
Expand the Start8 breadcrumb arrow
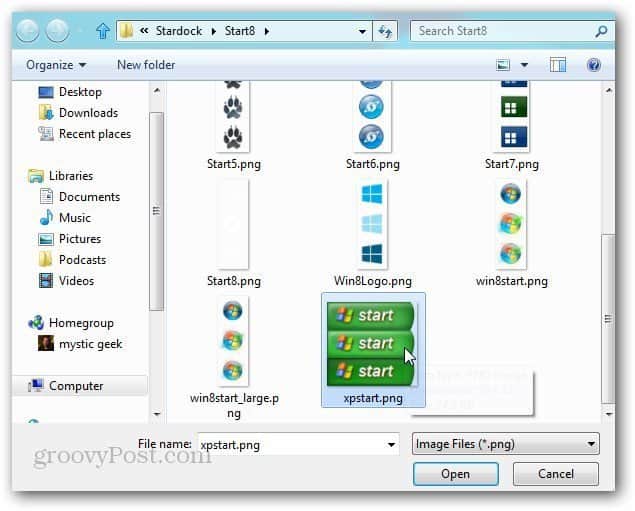(x=266, y=31)
